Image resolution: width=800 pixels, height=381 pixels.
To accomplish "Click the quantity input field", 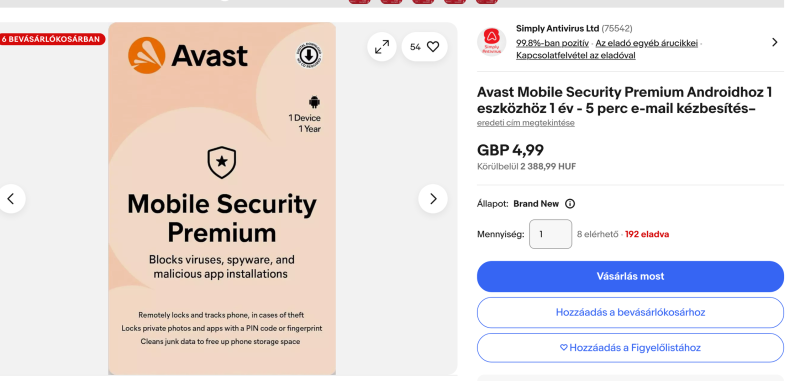I will tap(550, 234).
